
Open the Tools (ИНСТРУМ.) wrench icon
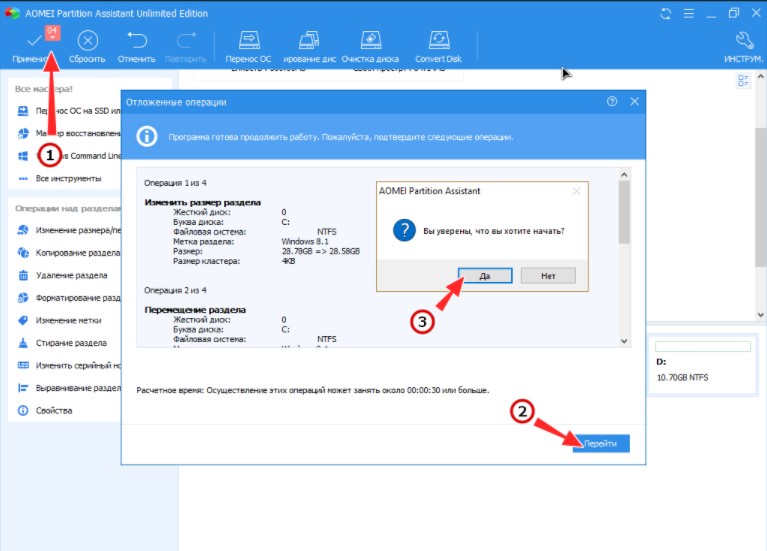744,41
